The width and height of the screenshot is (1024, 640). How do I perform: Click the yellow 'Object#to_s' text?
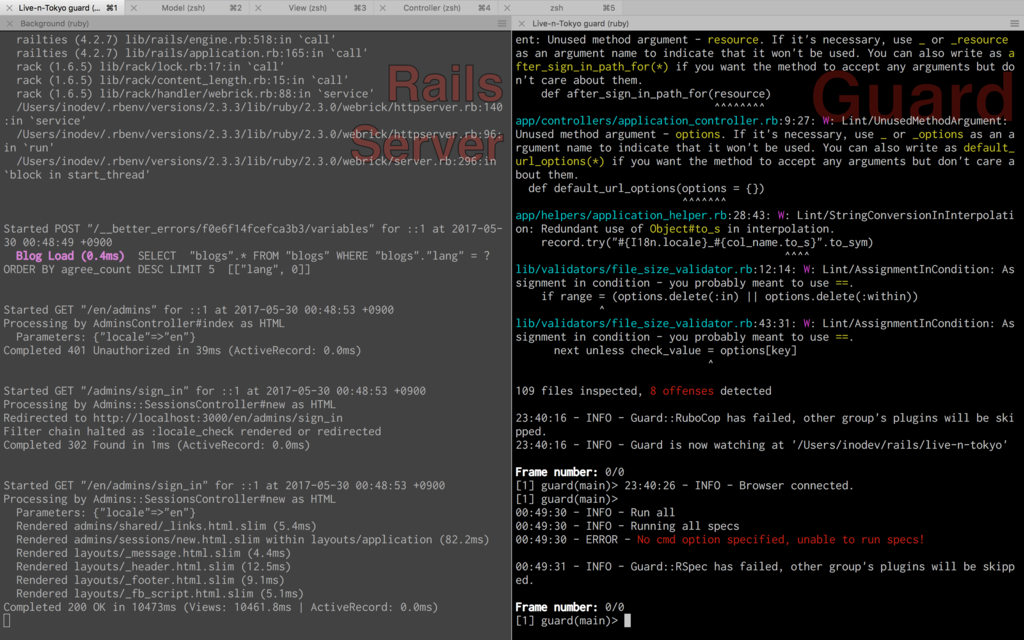(x=684, y=229)
